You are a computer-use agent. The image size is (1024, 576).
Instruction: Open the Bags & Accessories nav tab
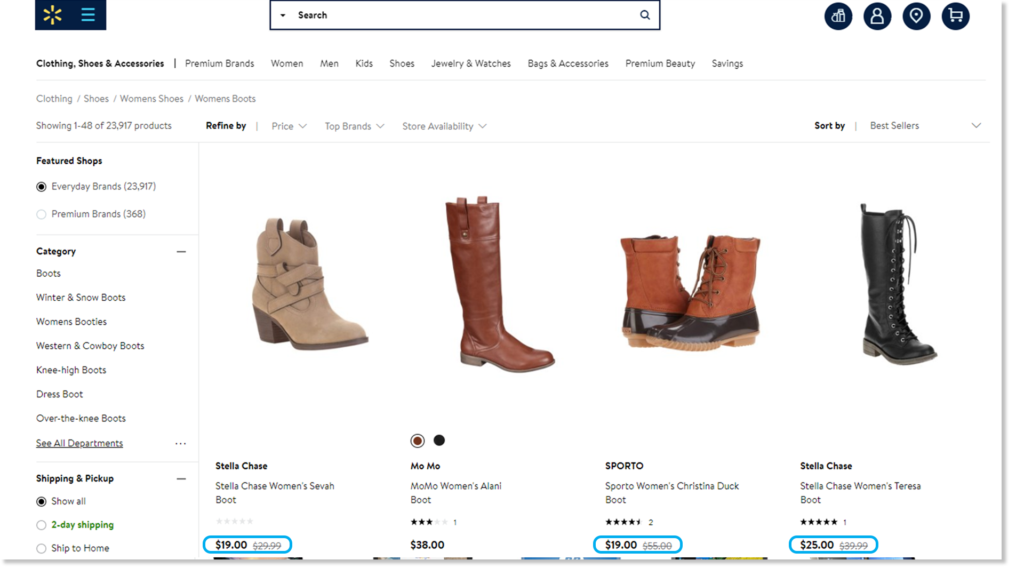[568, 63]
